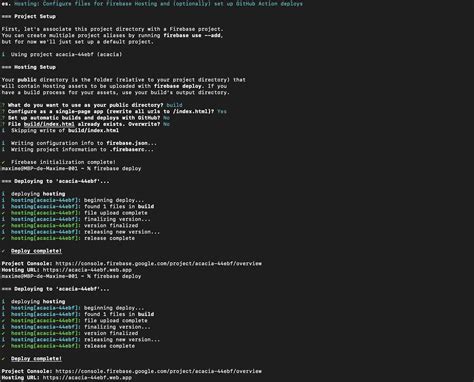
Task: Click 'finalizing version...' in the second deploy run
Action: point(117,327)
